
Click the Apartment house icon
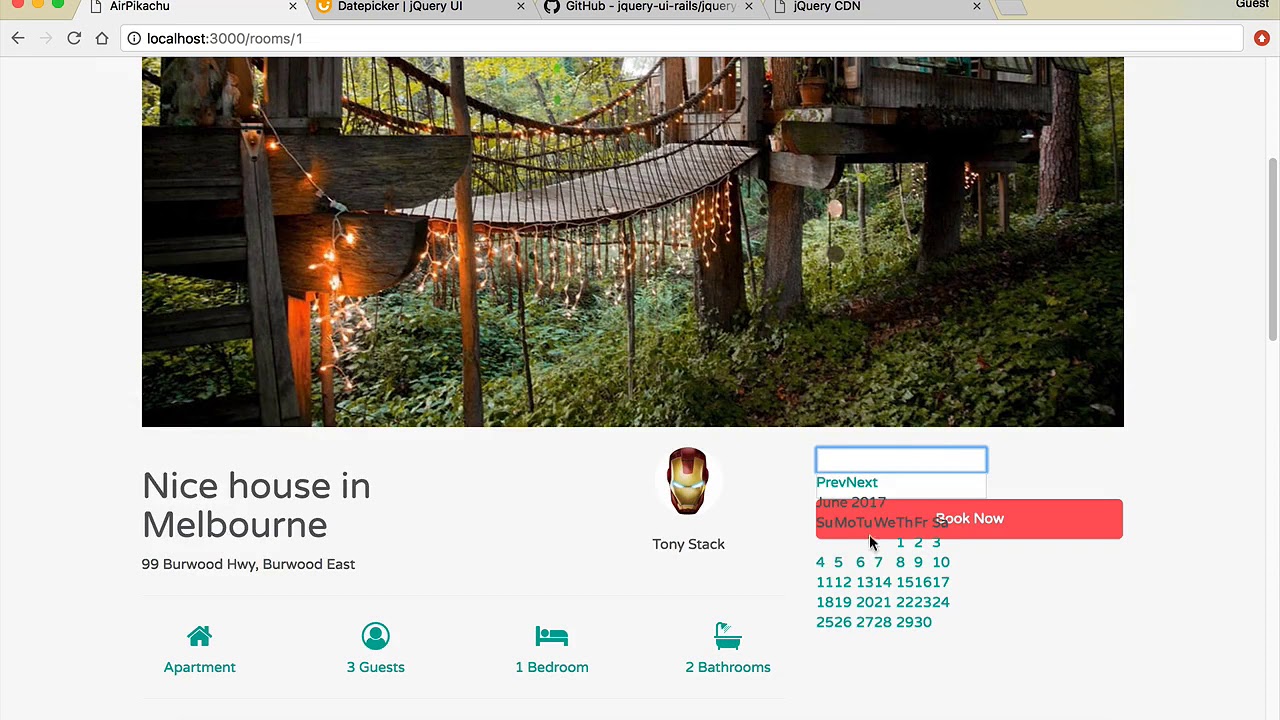tap(200, 636)
